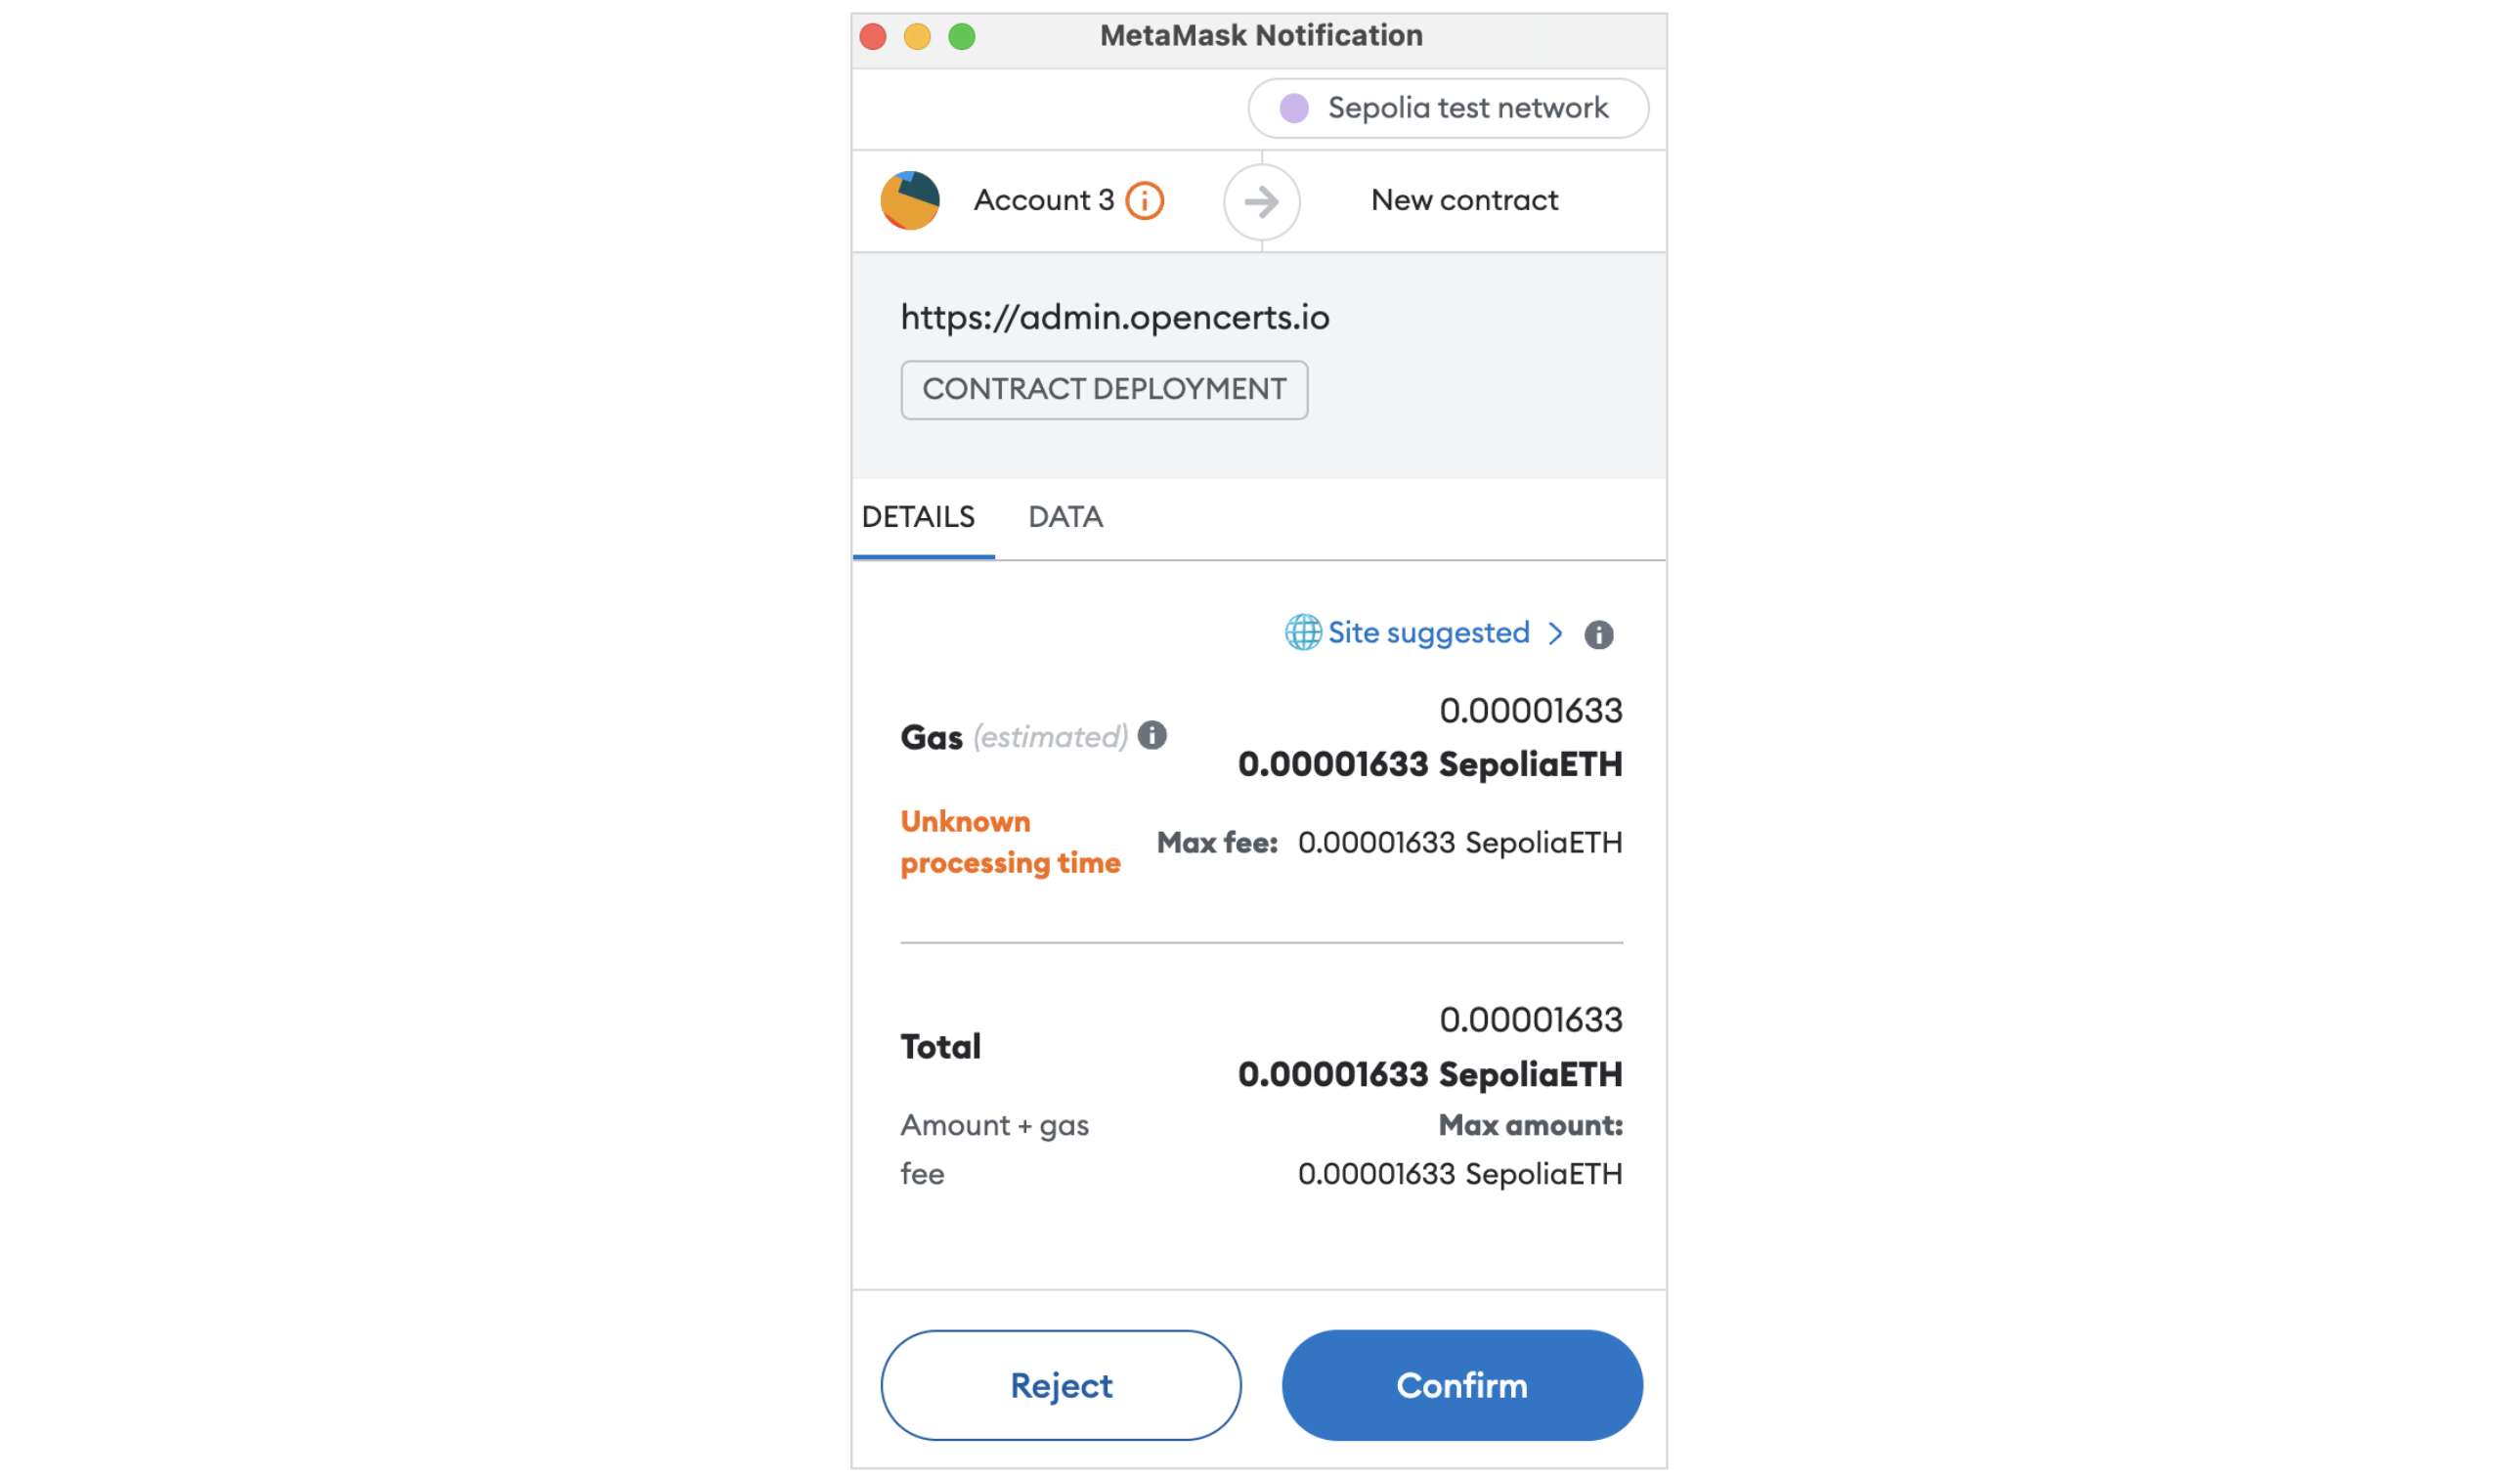Select the DETAILS tab
Screen dimensions: 2520x1478
(x=920, y=517)
